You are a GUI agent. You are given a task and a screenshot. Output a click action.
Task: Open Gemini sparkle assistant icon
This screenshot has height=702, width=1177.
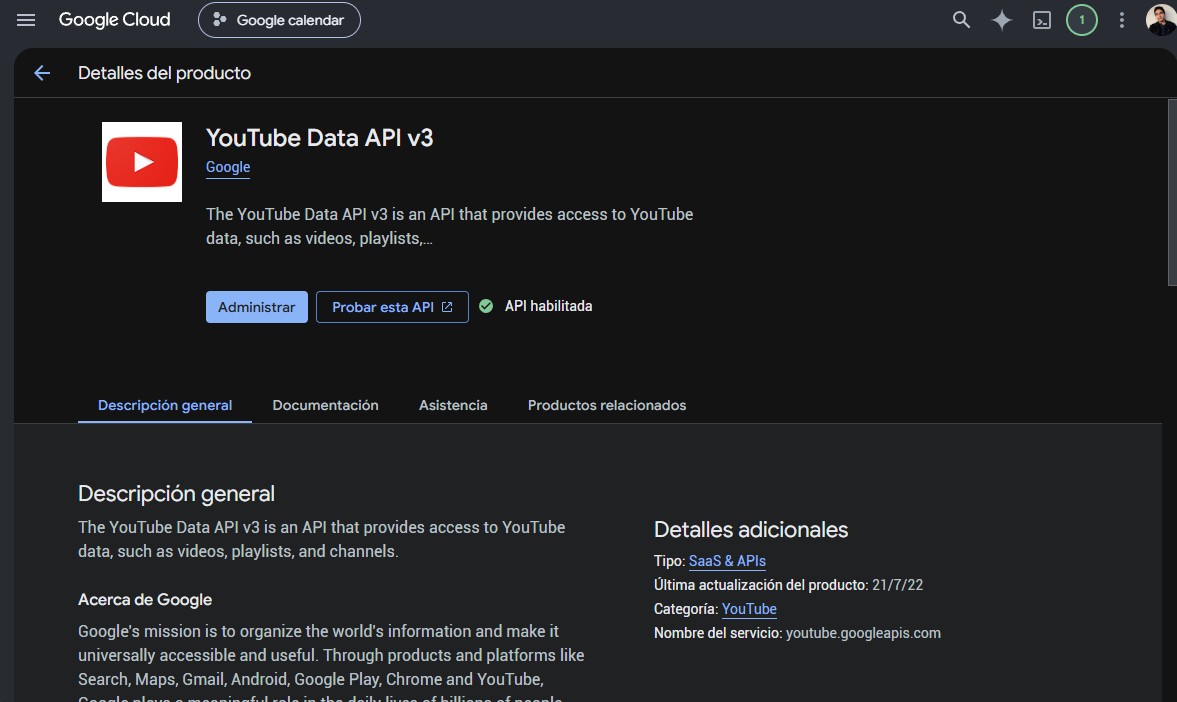click(x=1001, y=20)
